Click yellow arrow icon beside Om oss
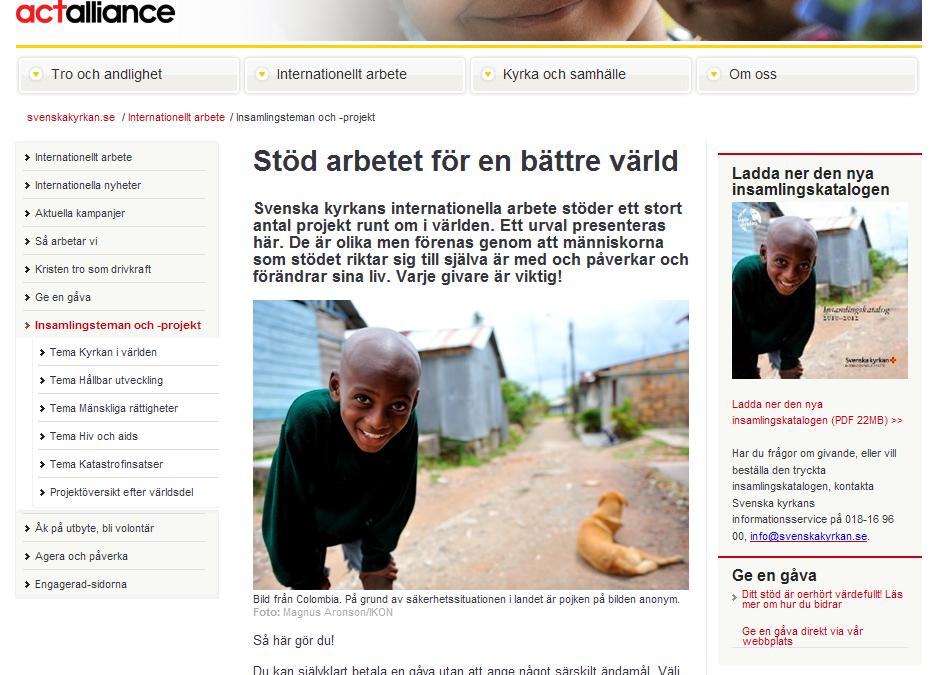This screenshot has height=675, width=940. (x=713, y=74)
